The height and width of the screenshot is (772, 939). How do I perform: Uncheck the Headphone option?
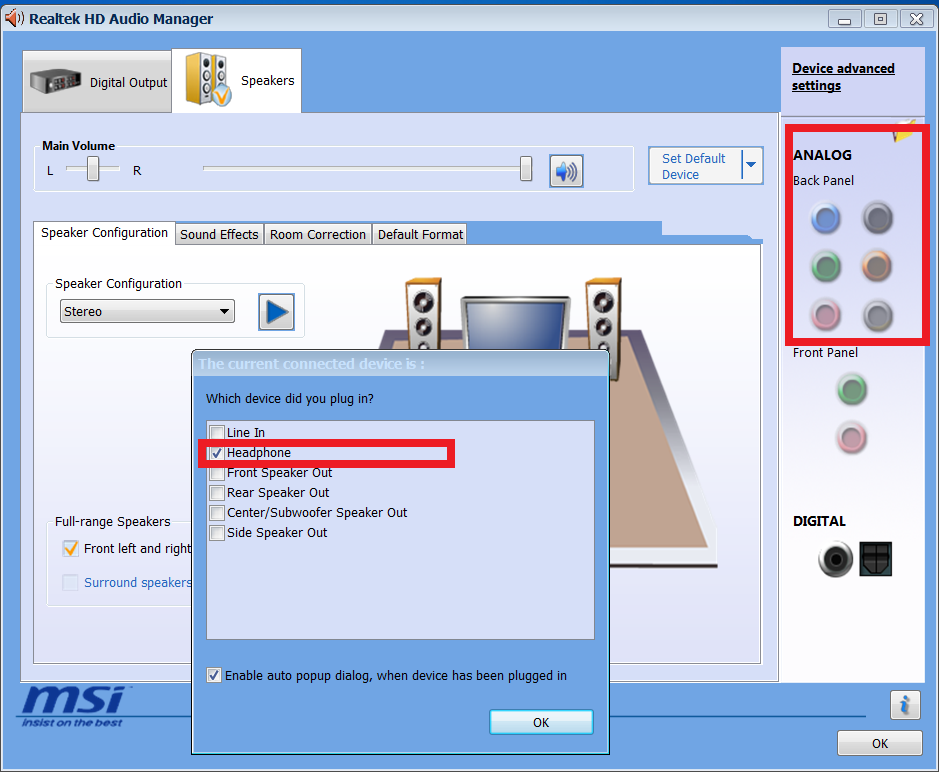[217, 453]
